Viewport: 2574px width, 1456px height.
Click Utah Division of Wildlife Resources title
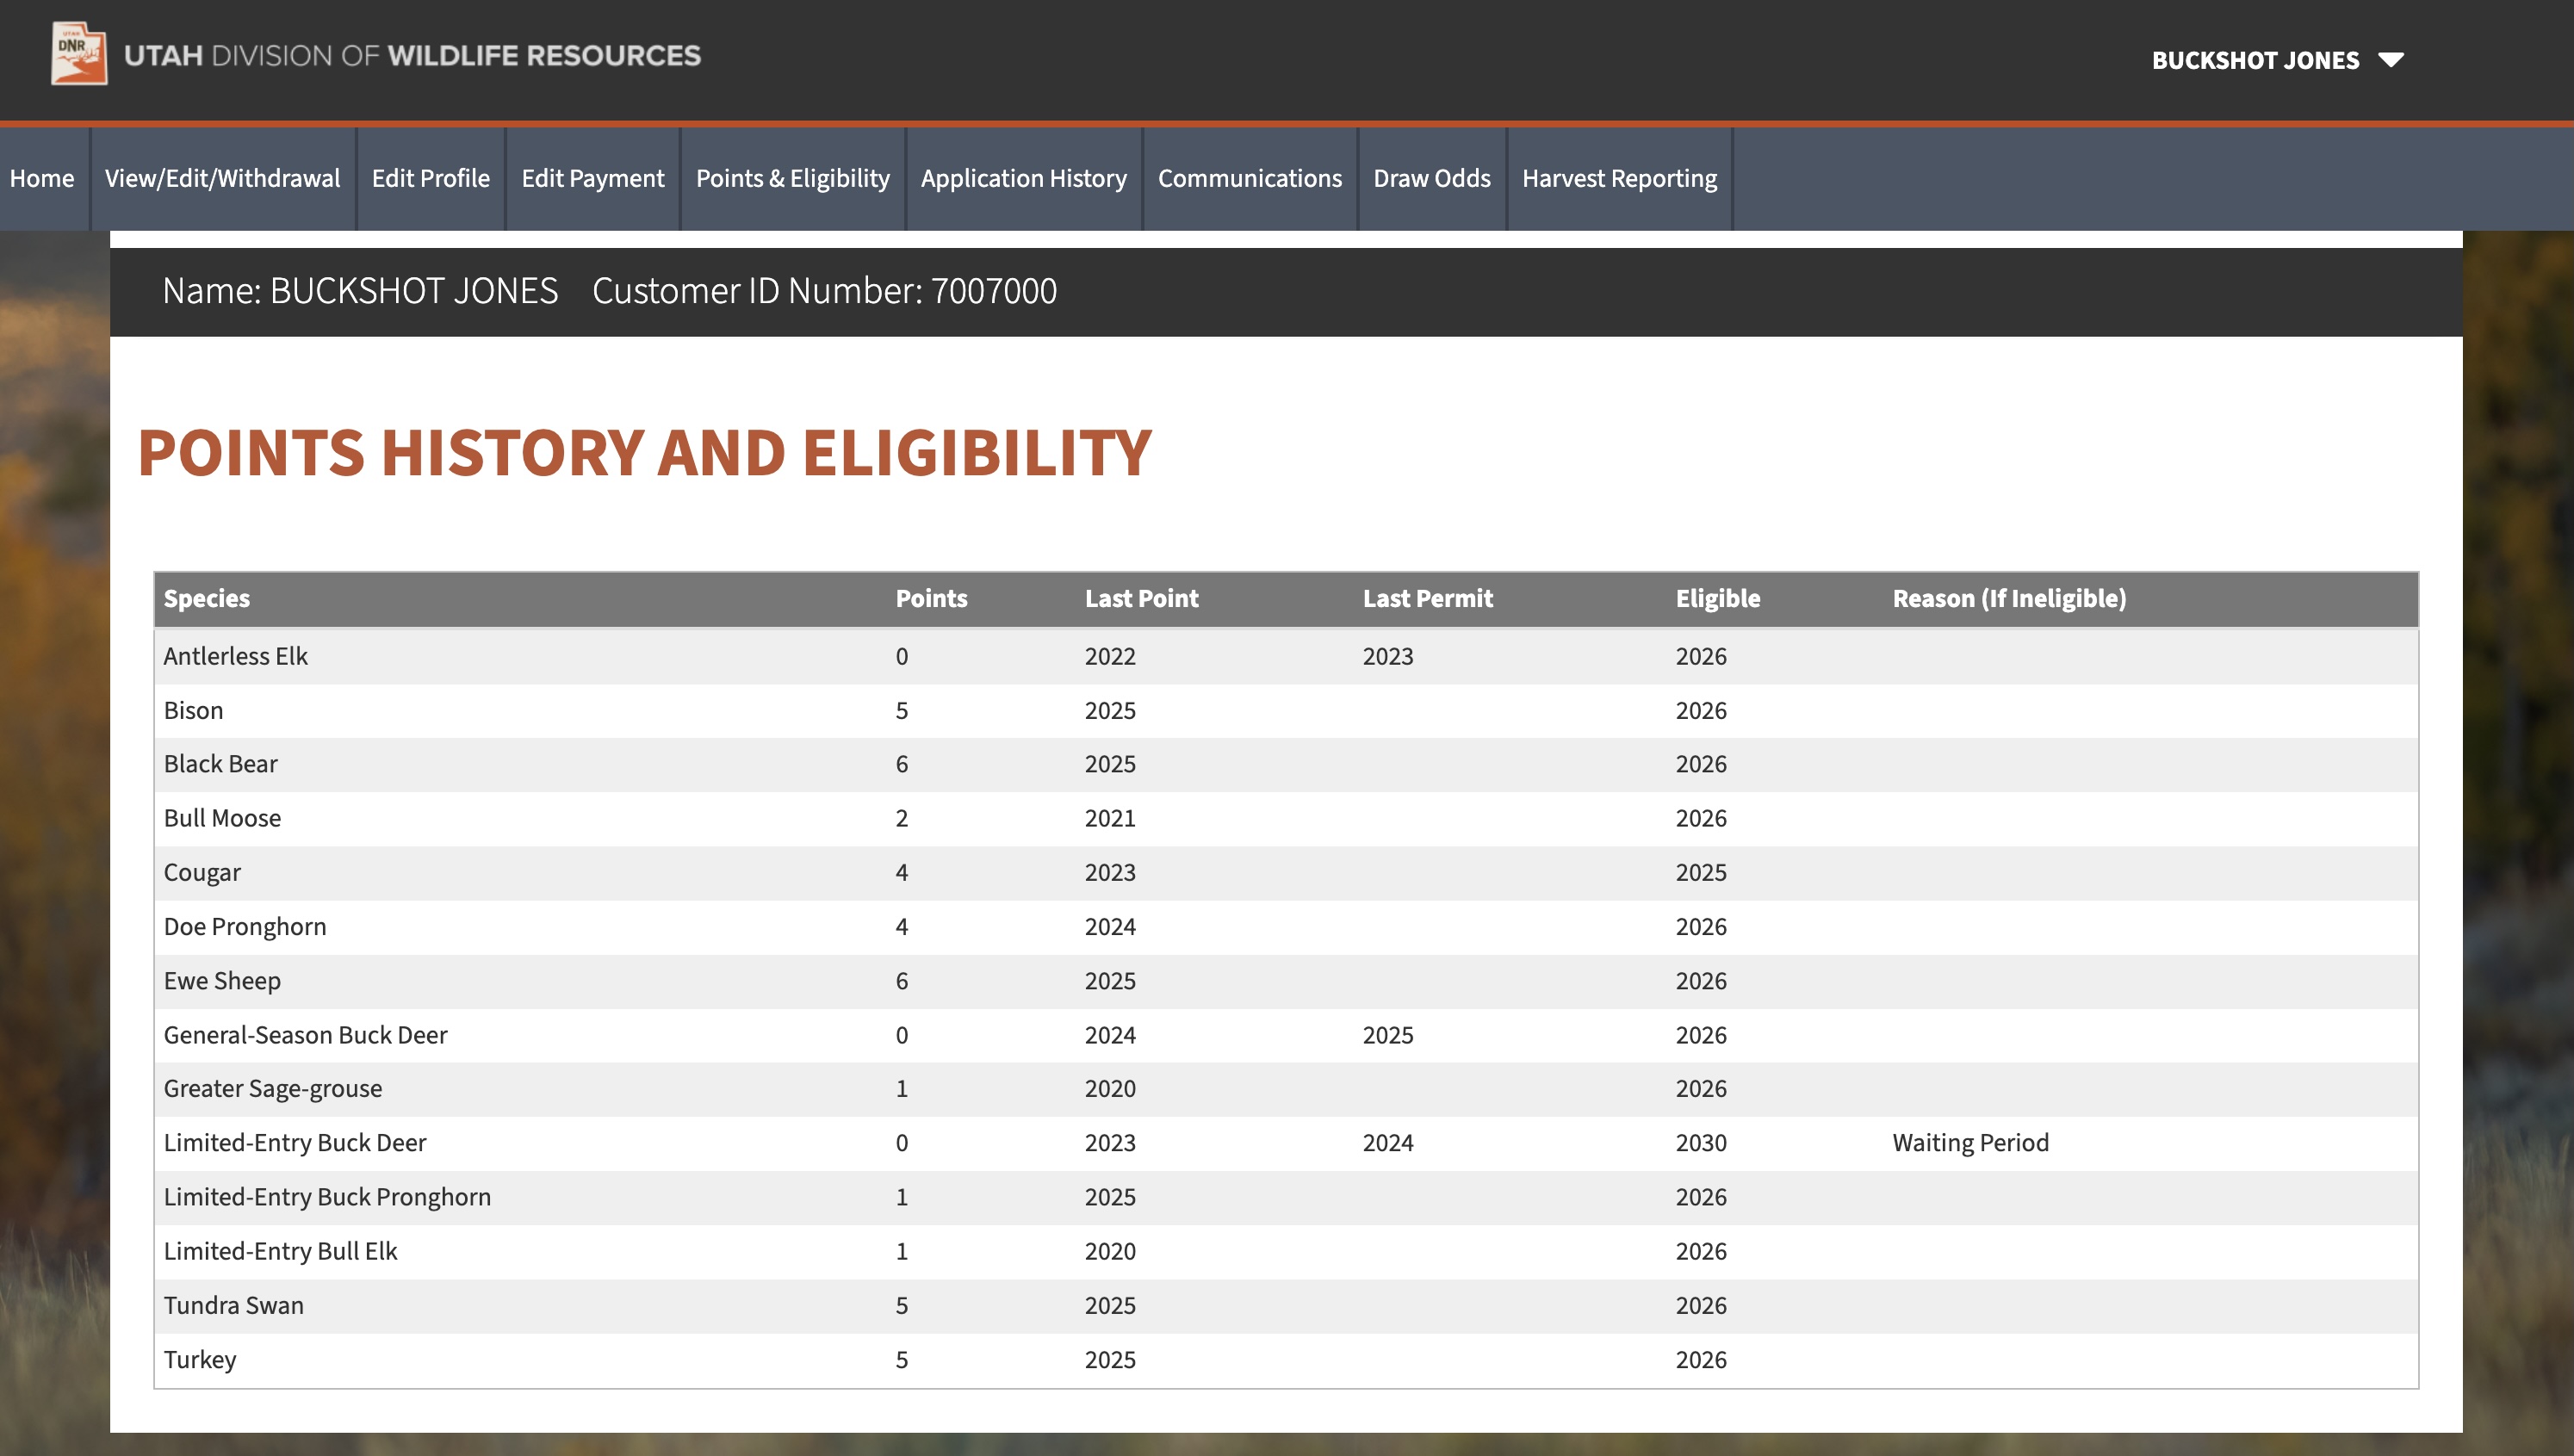tap(412, 55)
